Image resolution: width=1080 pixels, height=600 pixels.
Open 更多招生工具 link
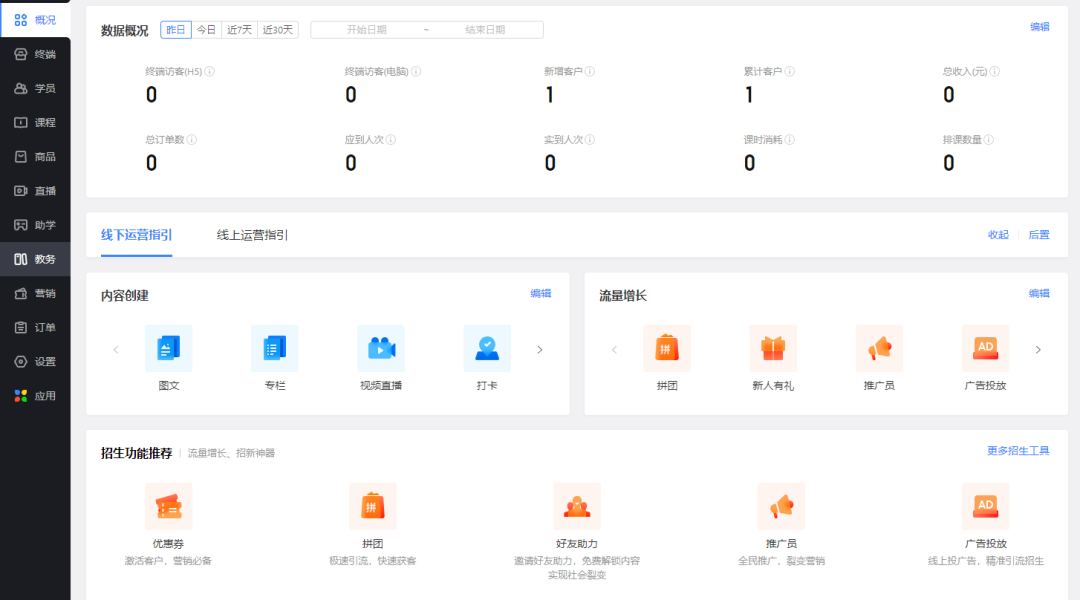(x=1018, y=451)
